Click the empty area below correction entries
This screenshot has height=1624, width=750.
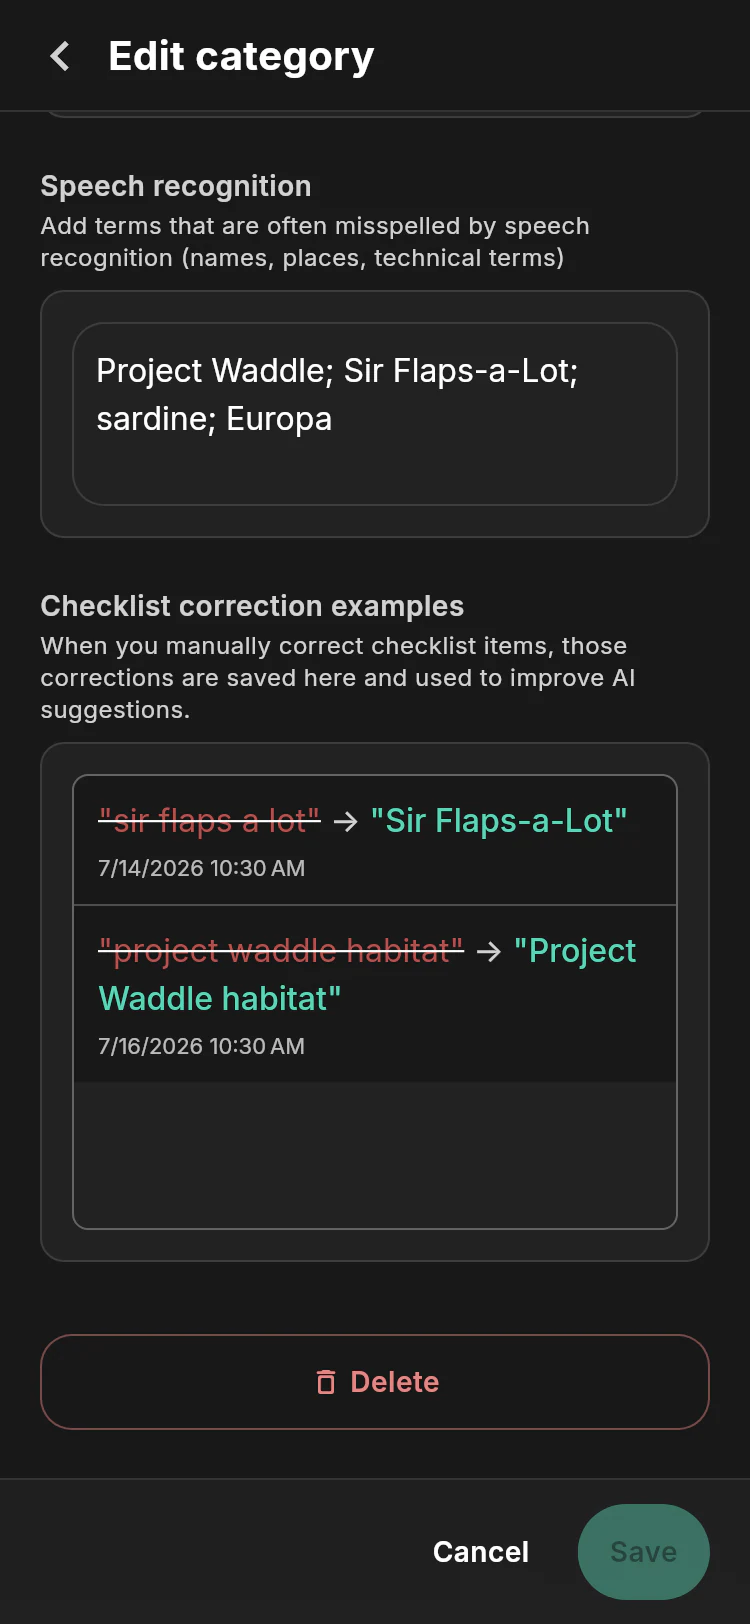tap(375, 1154)
